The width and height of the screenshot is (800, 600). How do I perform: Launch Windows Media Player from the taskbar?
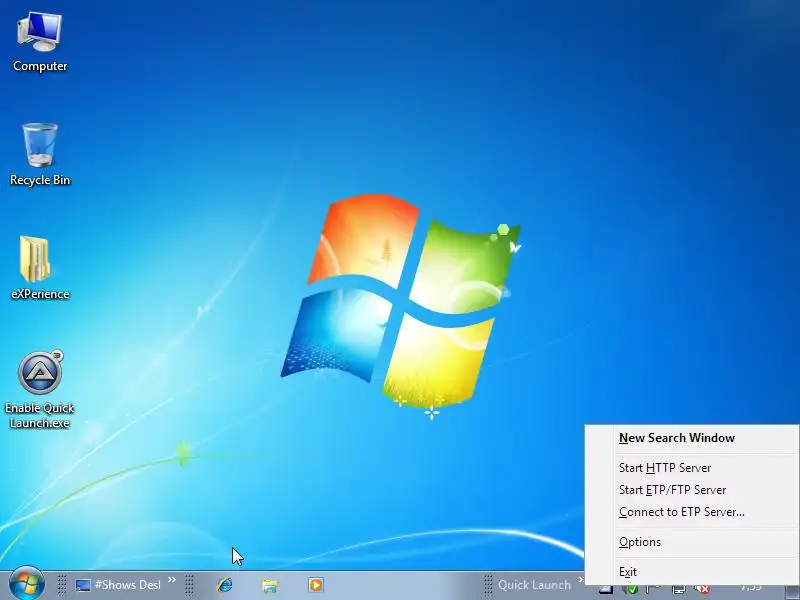pos(316,585)
